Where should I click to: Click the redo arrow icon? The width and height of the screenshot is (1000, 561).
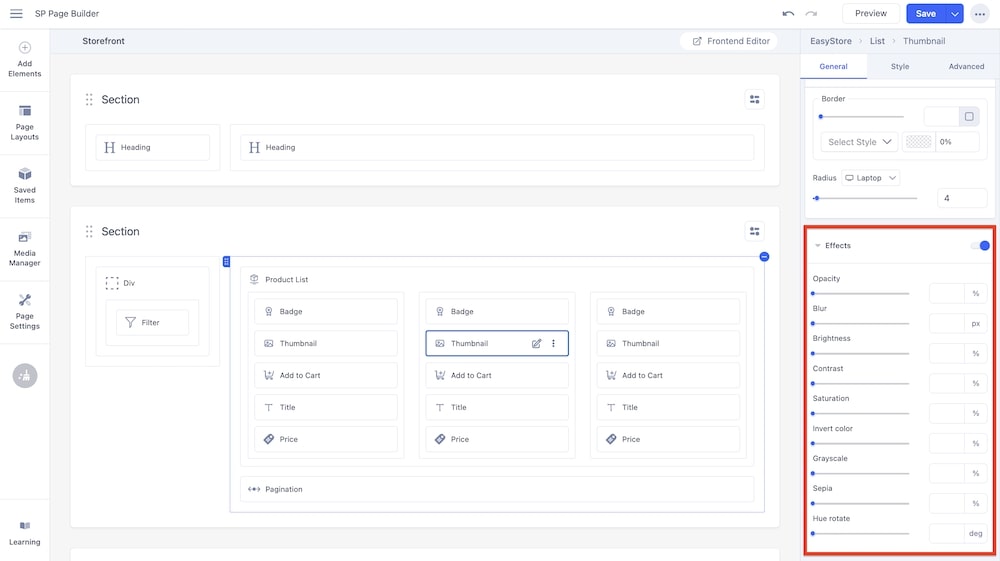811,13
